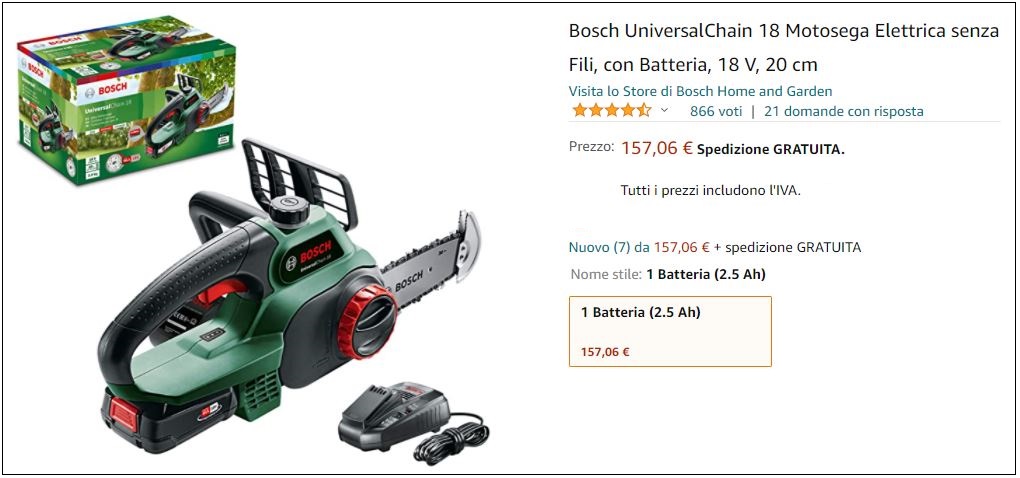This screenshot has height=478, width=1020.
Task: Visit the Bosch Home and Garden store
Action: tap(701, 91)
